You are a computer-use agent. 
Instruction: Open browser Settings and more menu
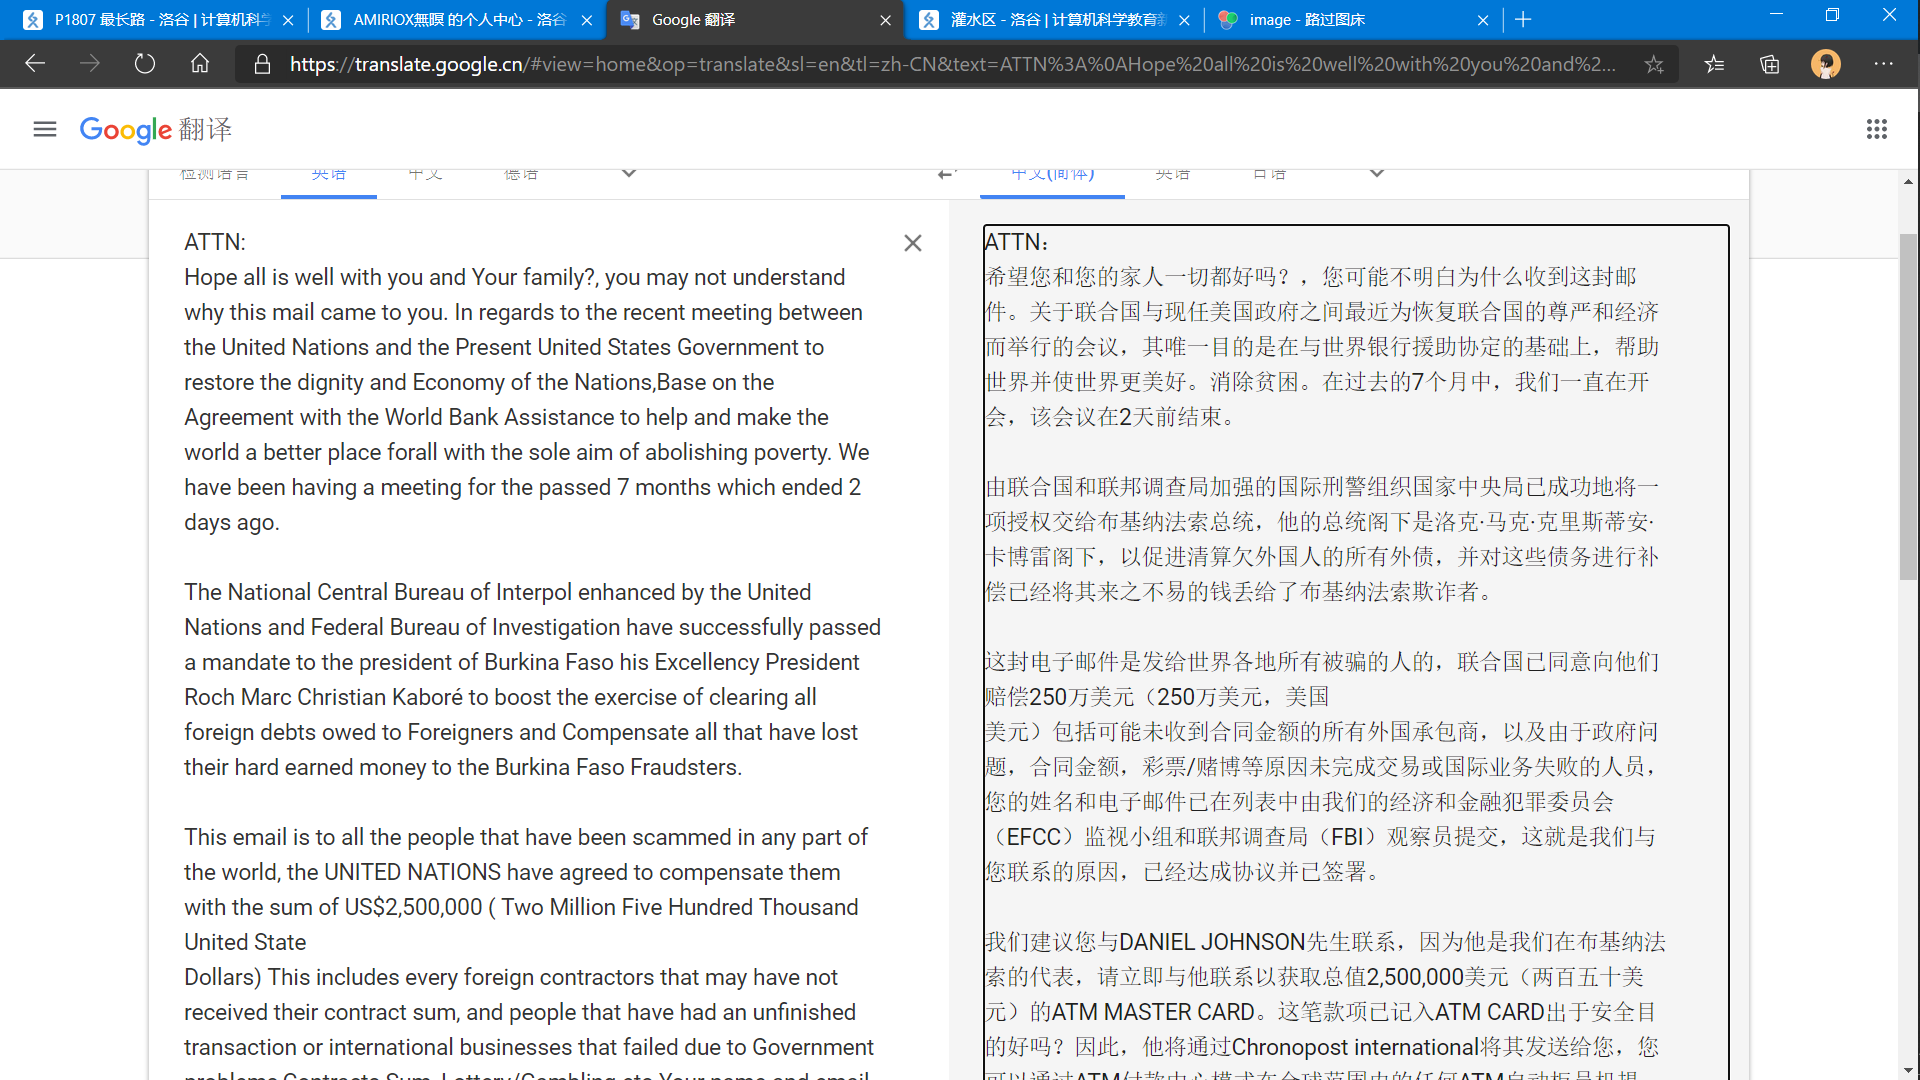coord(1884,64)
